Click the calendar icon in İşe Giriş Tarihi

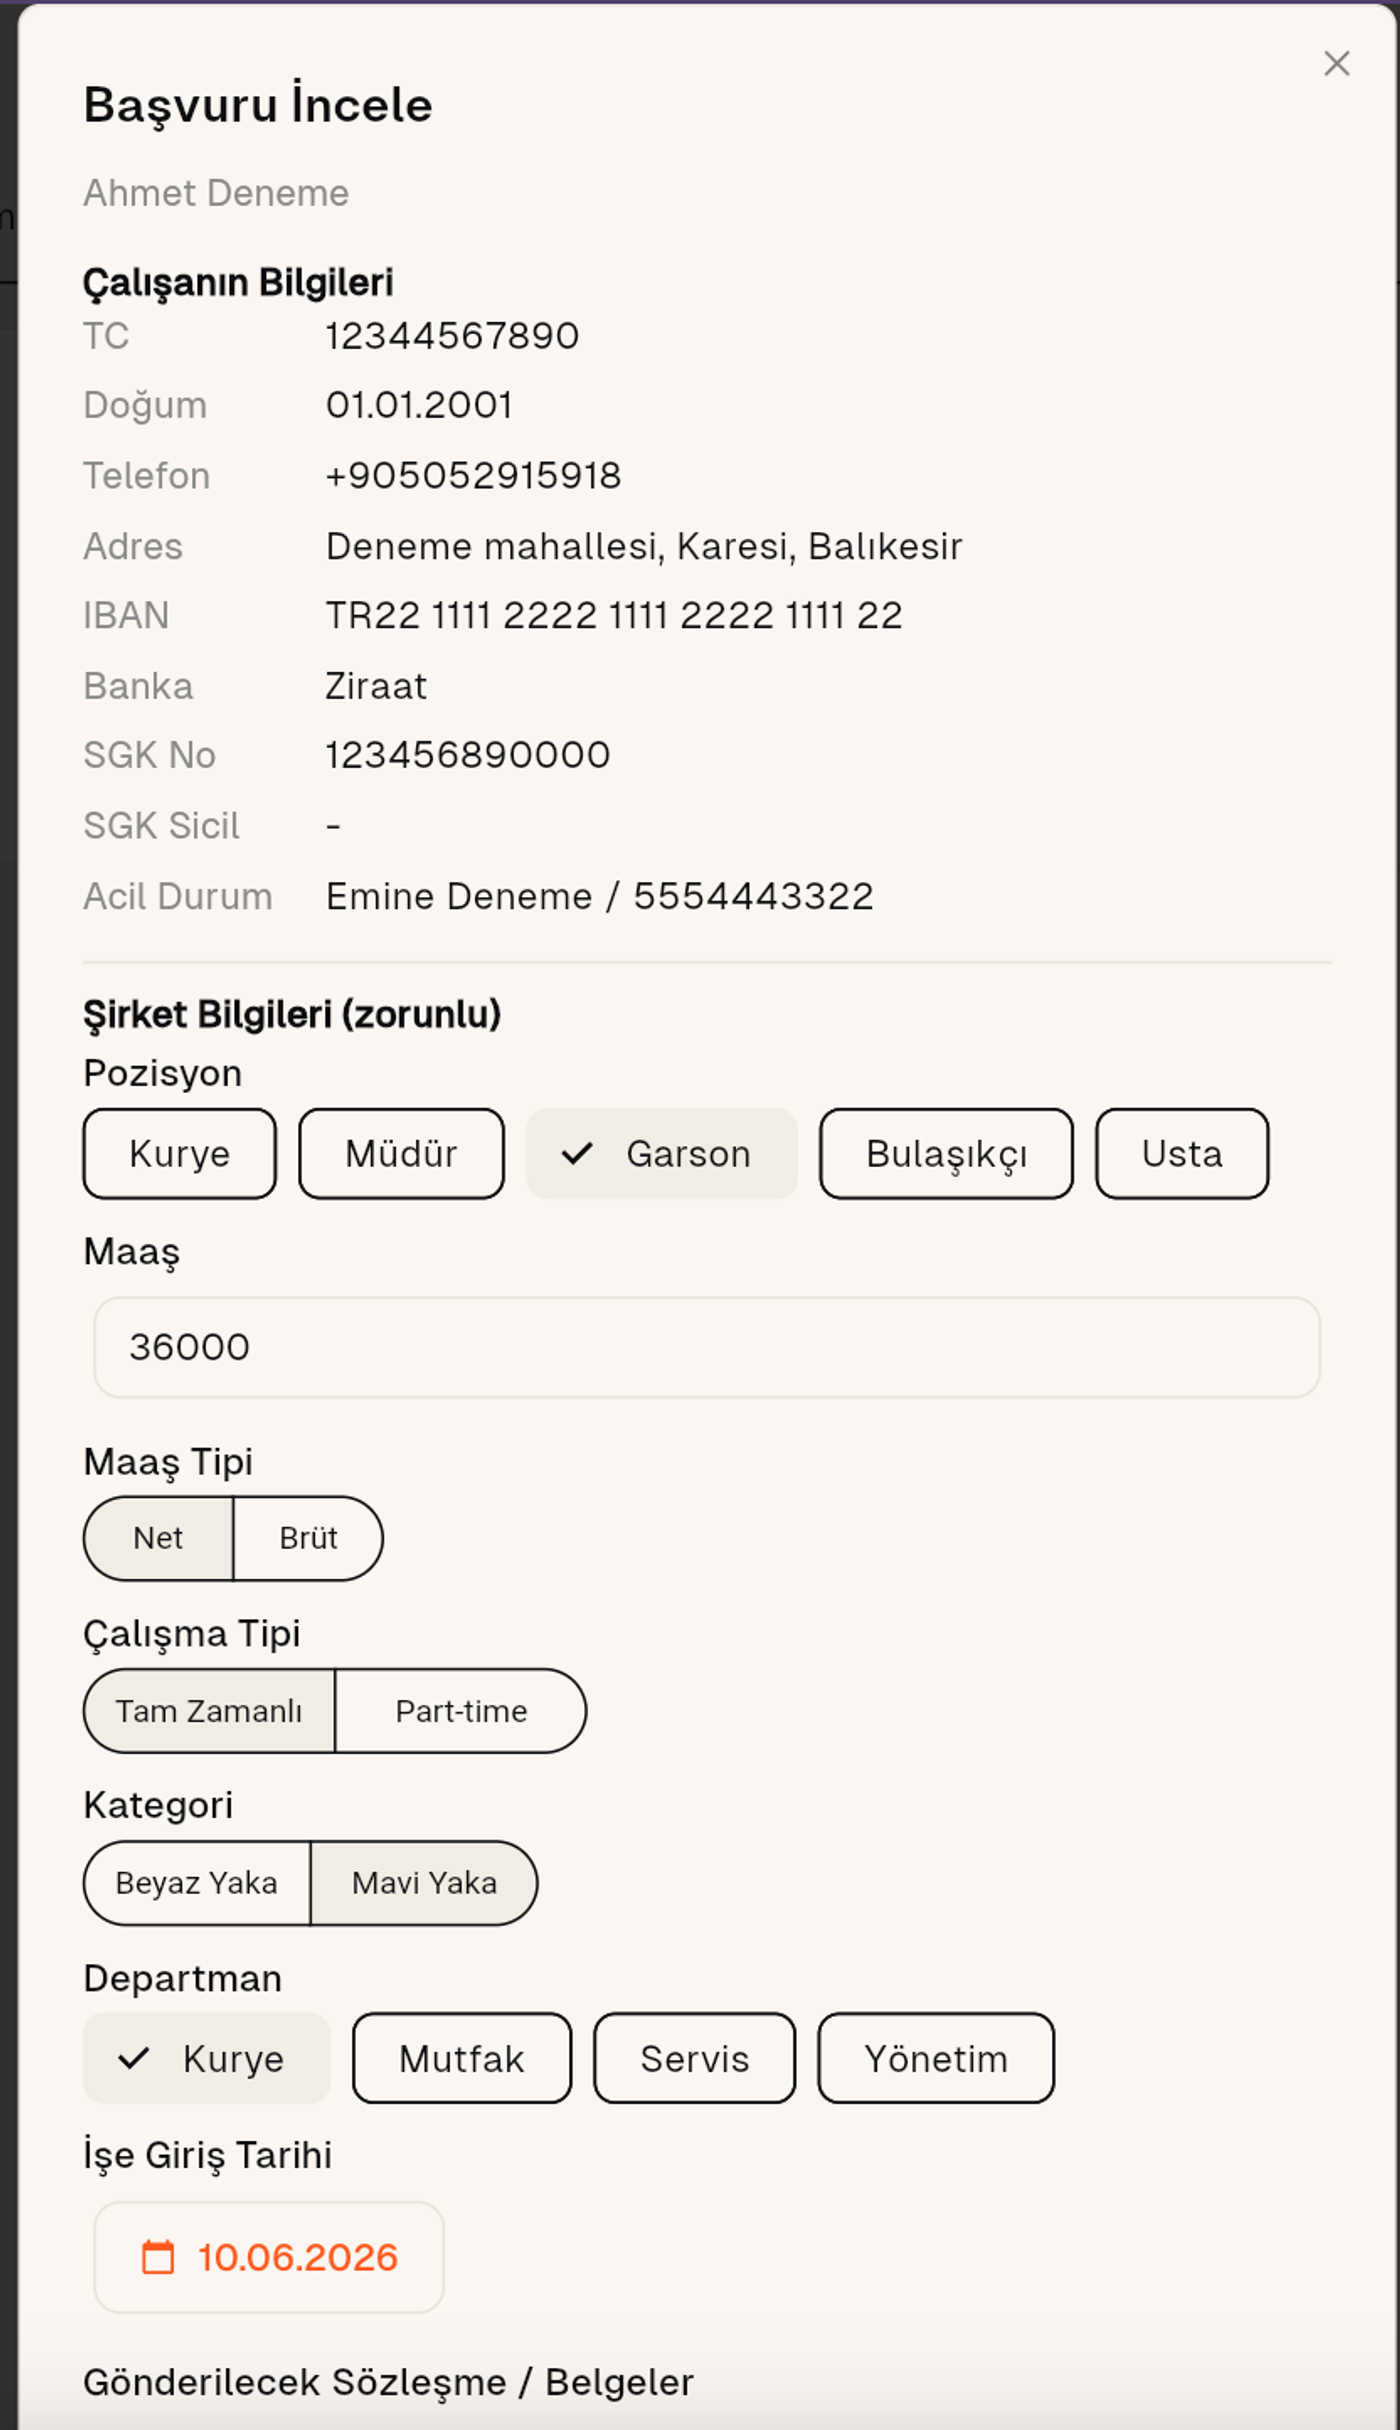(x=158, y=2257)
